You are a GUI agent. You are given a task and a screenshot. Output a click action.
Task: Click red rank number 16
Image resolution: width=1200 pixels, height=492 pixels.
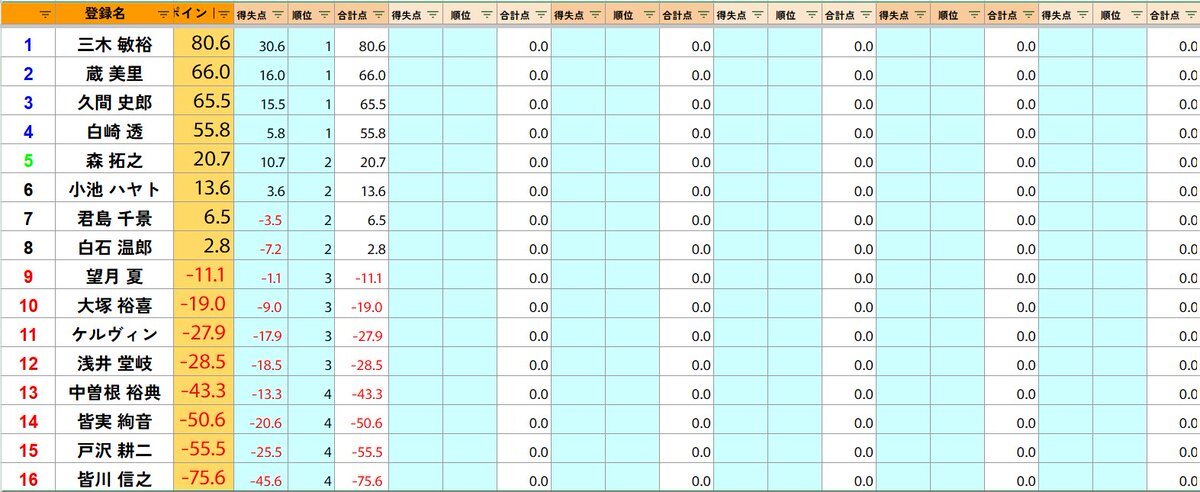tap(28, 480)
